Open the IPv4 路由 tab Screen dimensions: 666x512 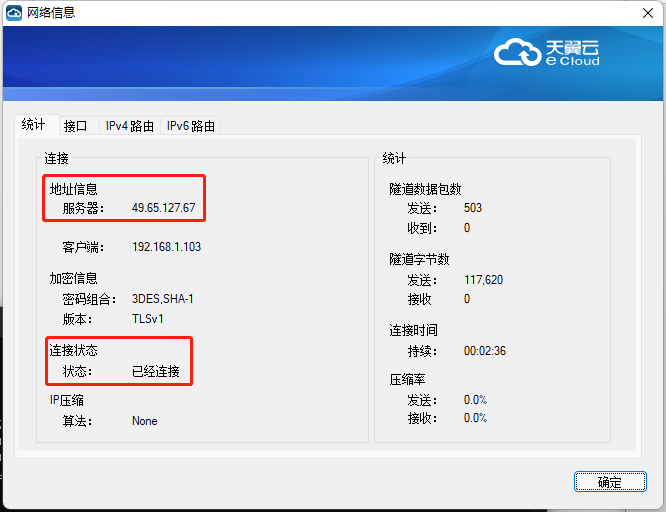click(x=130, y=126)
